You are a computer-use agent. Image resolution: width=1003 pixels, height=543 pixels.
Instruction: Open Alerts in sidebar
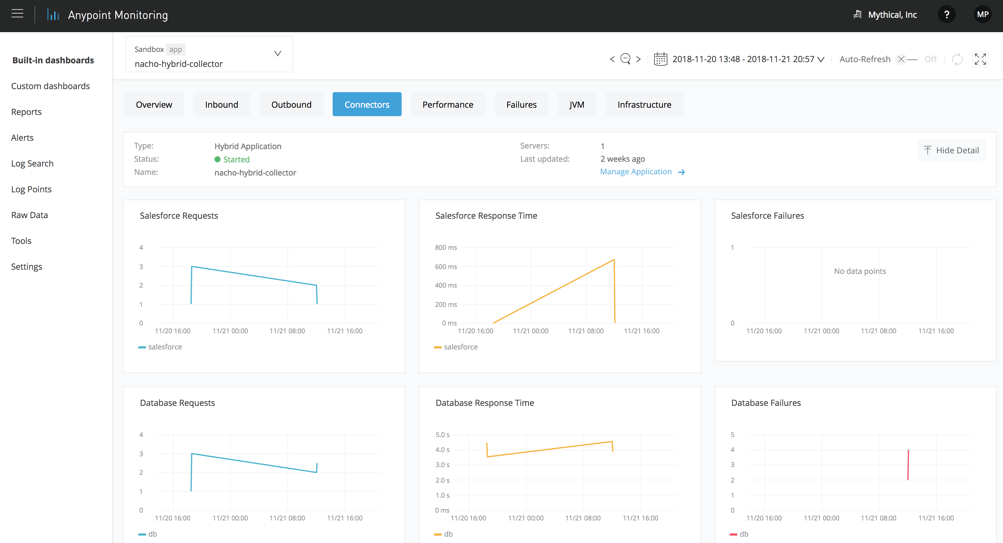pos(22,138)
